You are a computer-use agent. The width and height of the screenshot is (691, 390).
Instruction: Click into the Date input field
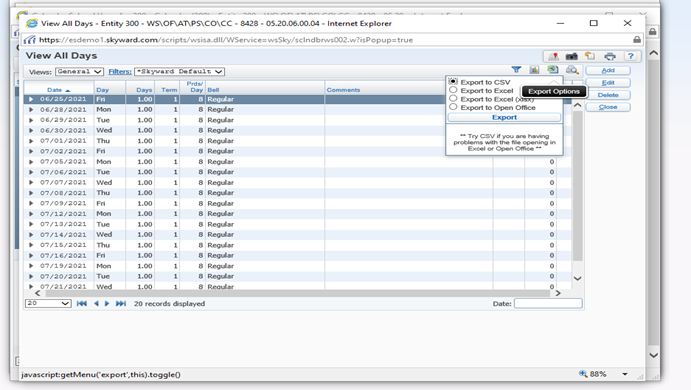click(x=548, y=303)
